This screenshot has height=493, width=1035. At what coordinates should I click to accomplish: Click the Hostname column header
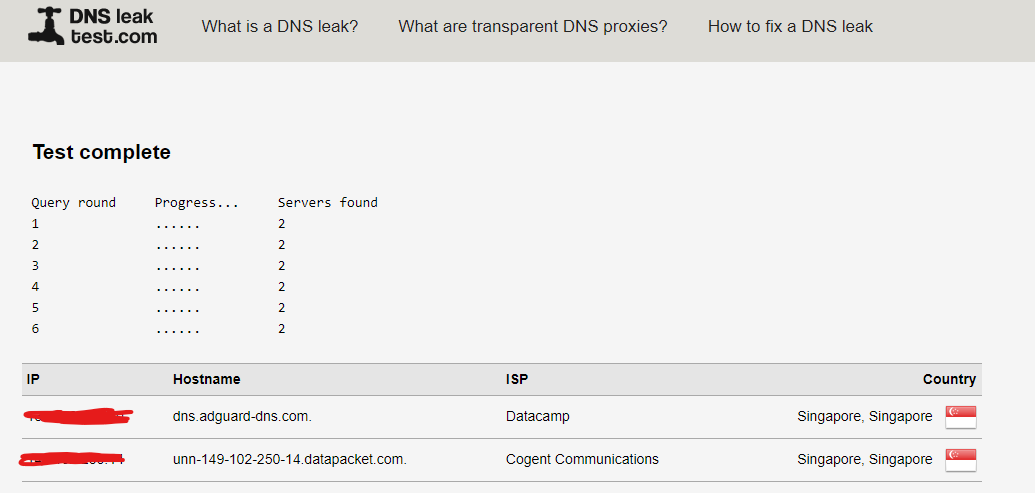[207, 379]
